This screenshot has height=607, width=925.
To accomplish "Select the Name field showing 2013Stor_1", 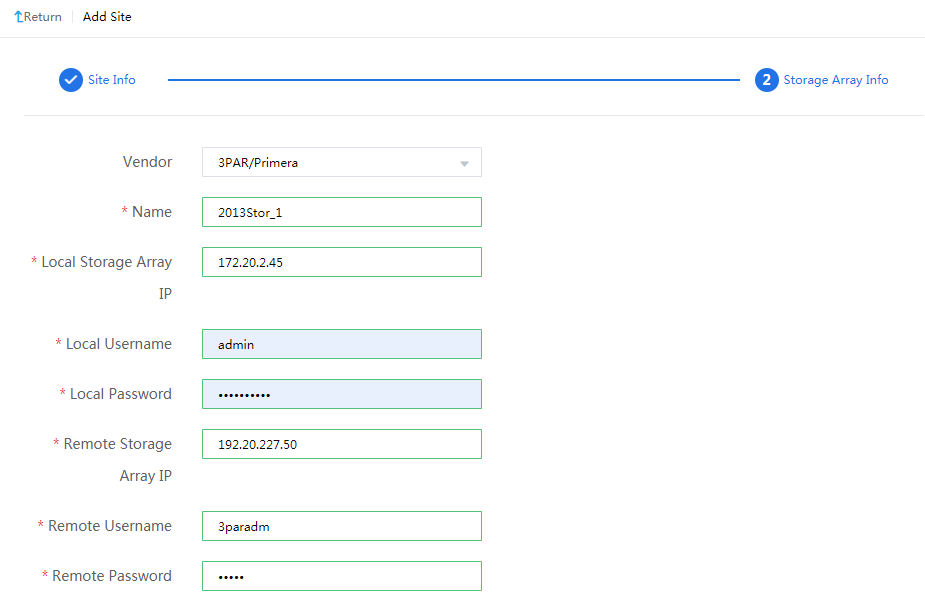I will point(341,211).
